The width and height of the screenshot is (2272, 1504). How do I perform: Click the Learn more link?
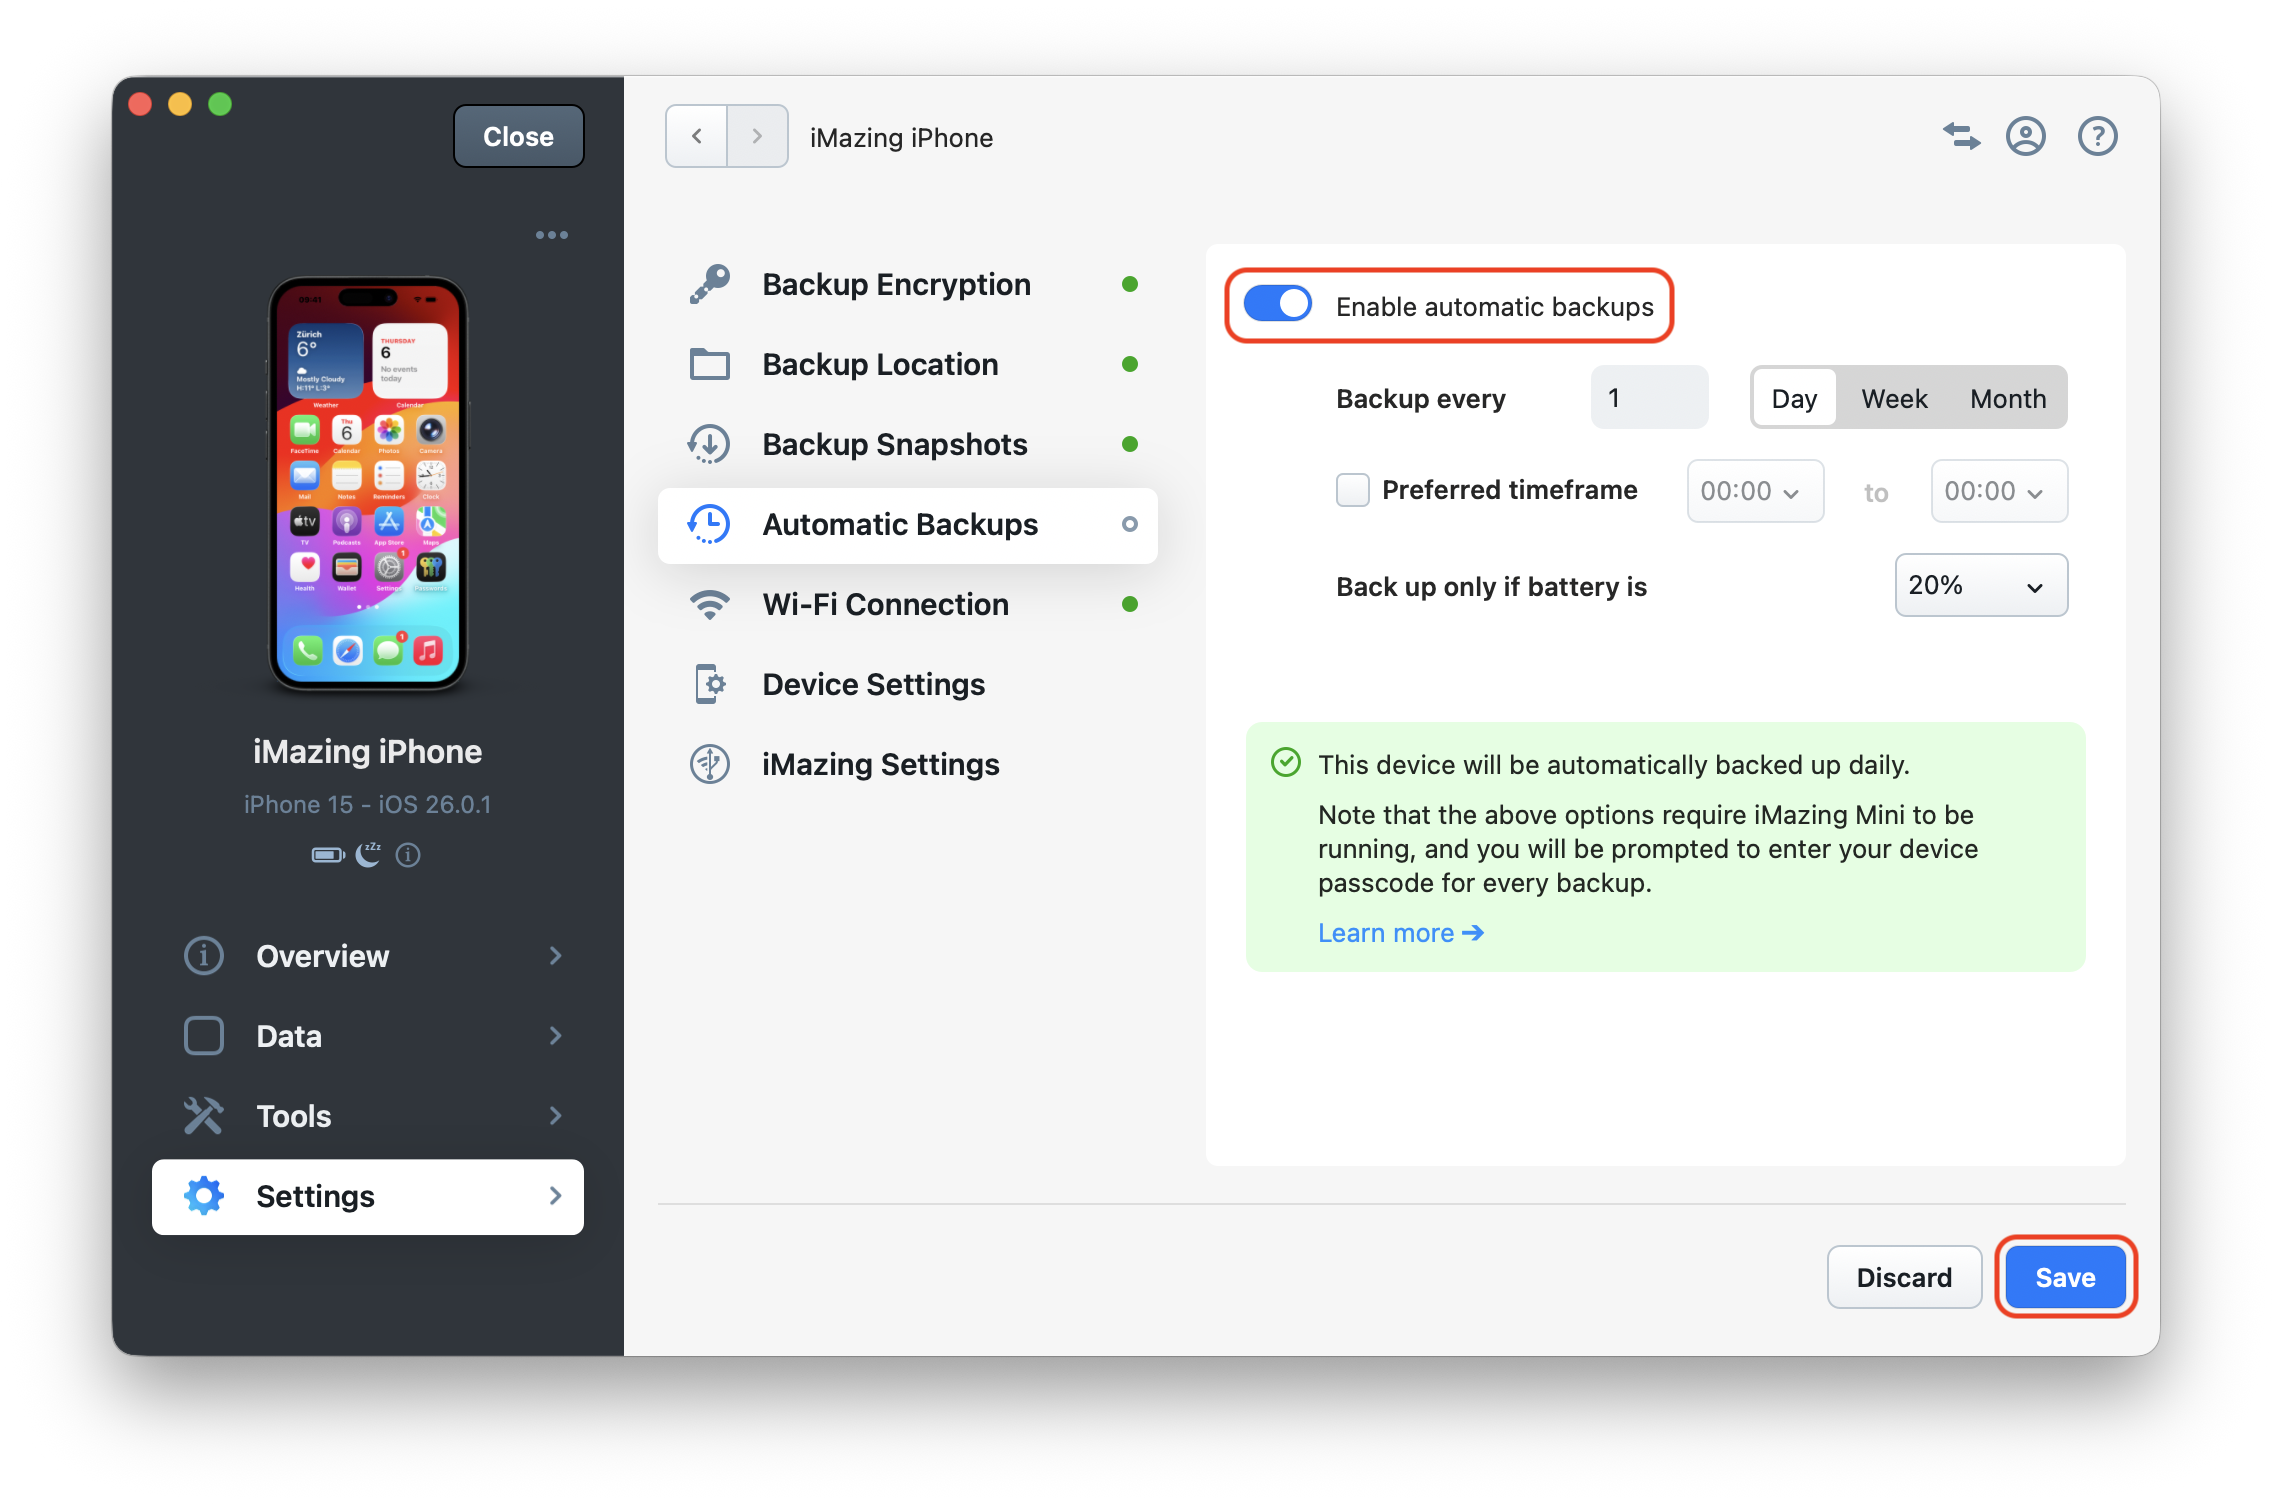coord(1399,932)
